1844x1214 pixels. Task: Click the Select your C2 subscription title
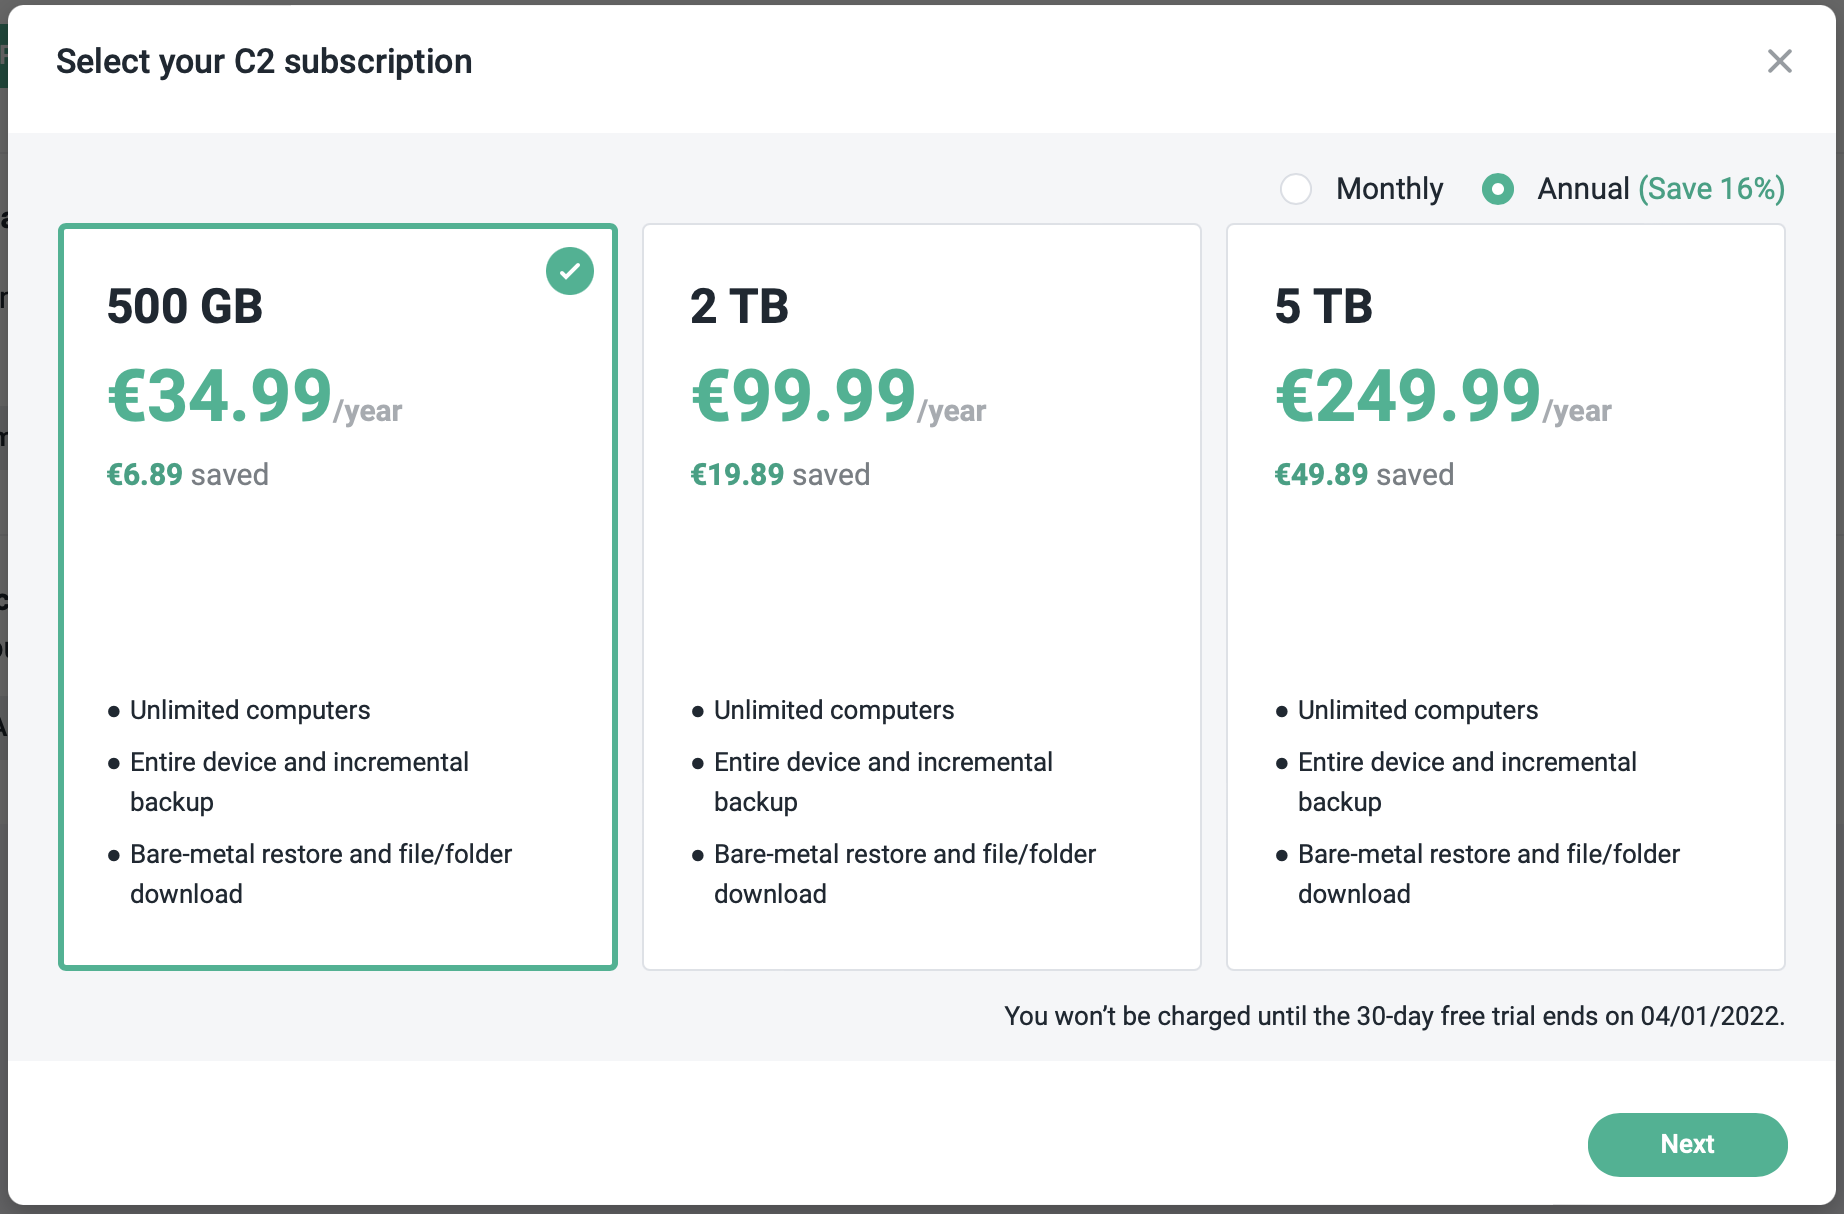(x=264, y=61)
